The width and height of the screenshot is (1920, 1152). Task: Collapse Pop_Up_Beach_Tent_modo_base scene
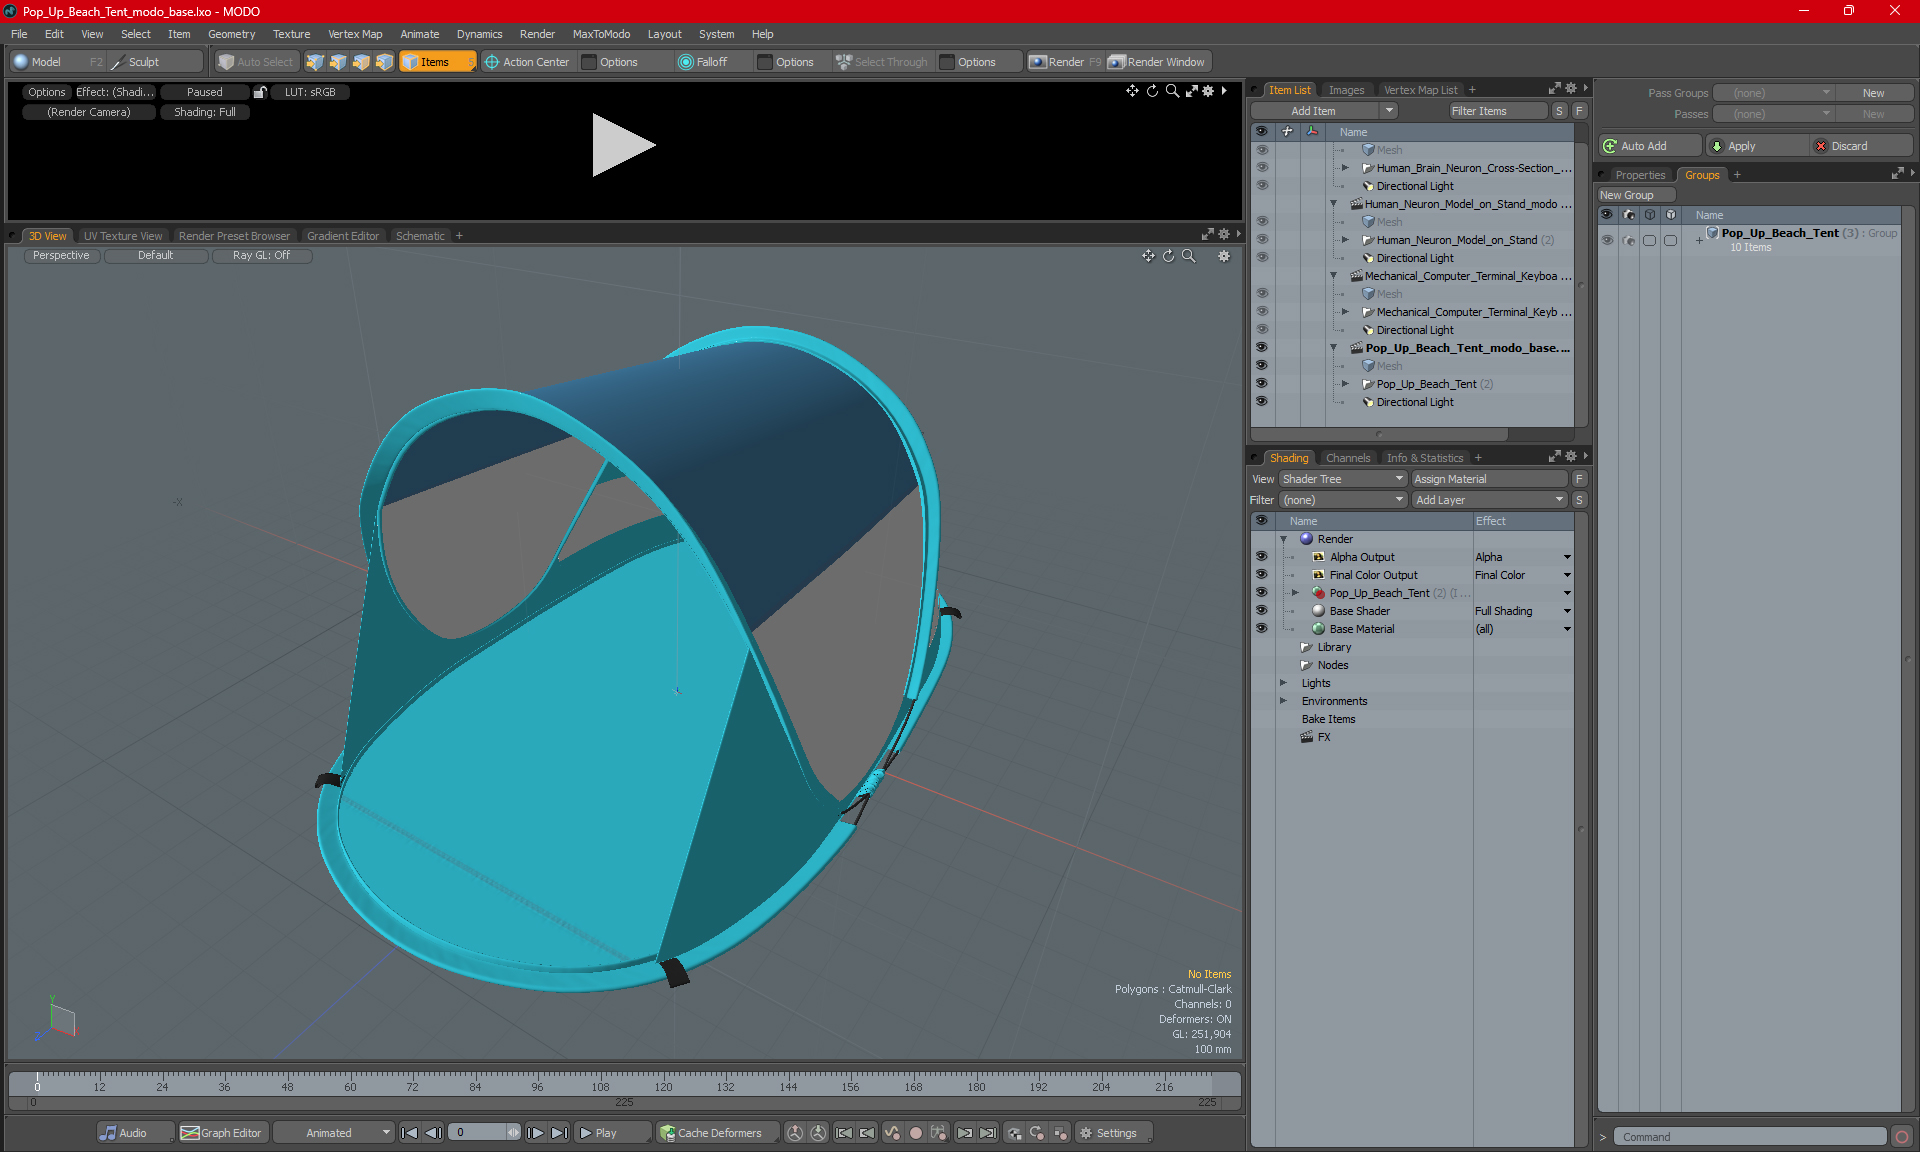(x=1333, y=348)
